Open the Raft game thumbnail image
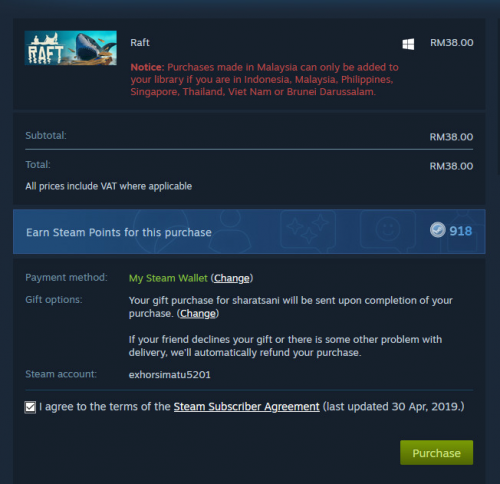 pyautogui.click(x=71, y=48)
